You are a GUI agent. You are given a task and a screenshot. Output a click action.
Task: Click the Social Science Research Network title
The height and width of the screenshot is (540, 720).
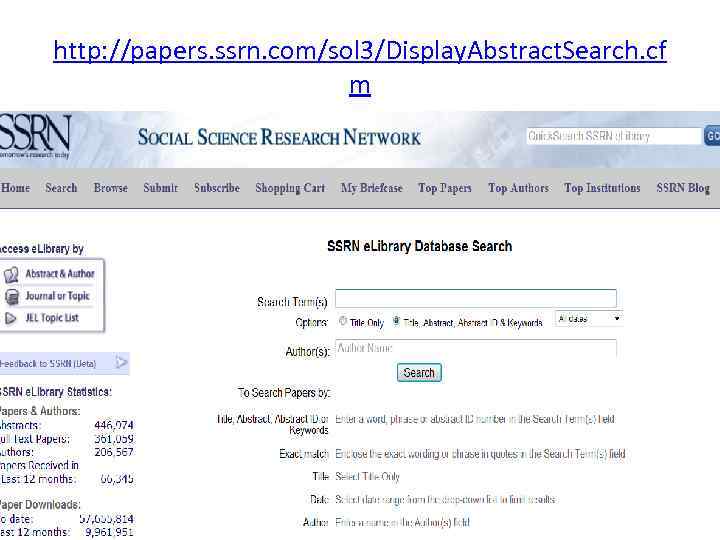click(x=279, y=137)
